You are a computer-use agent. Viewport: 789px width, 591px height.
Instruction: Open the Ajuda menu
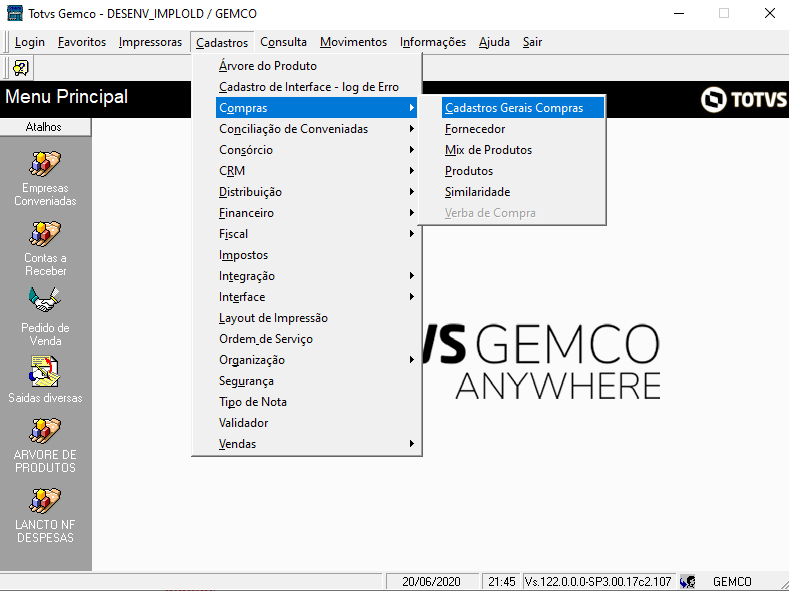pos(494,42)
